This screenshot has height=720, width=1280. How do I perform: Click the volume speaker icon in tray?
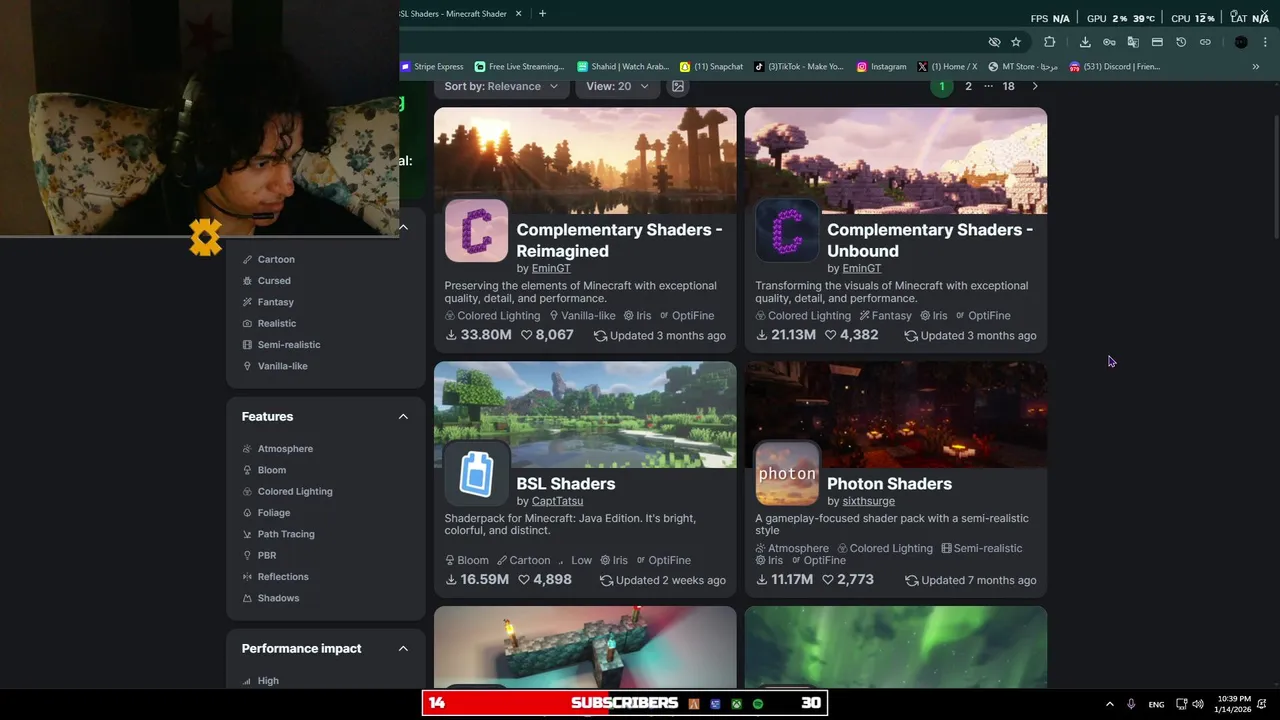click(1198, 704)
